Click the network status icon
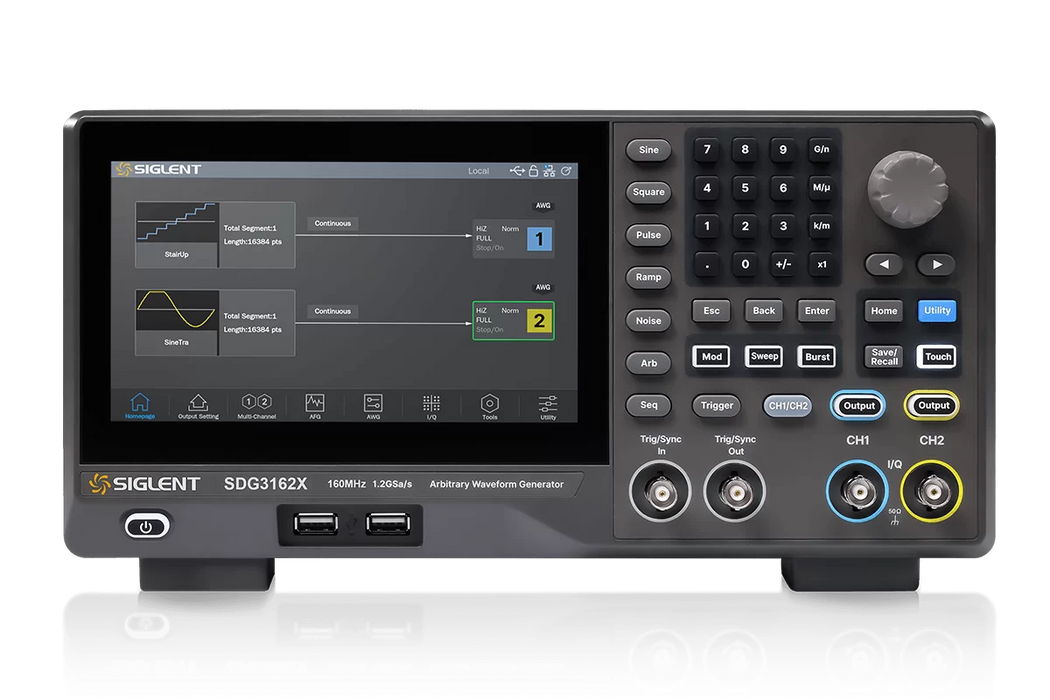 (549, 171)
